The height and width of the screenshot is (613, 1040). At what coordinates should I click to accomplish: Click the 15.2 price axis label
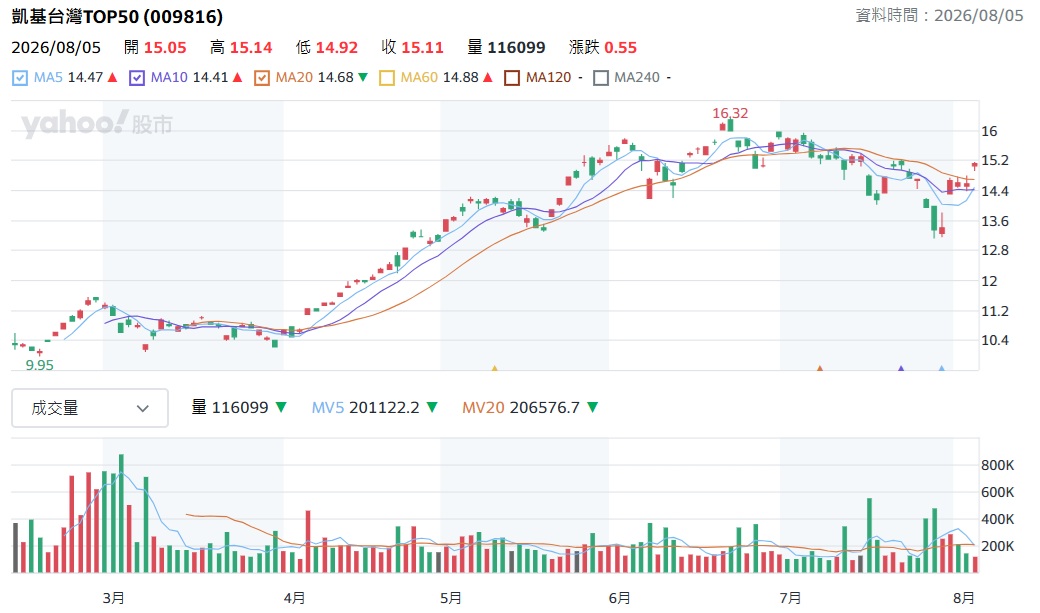pos(995,161)
